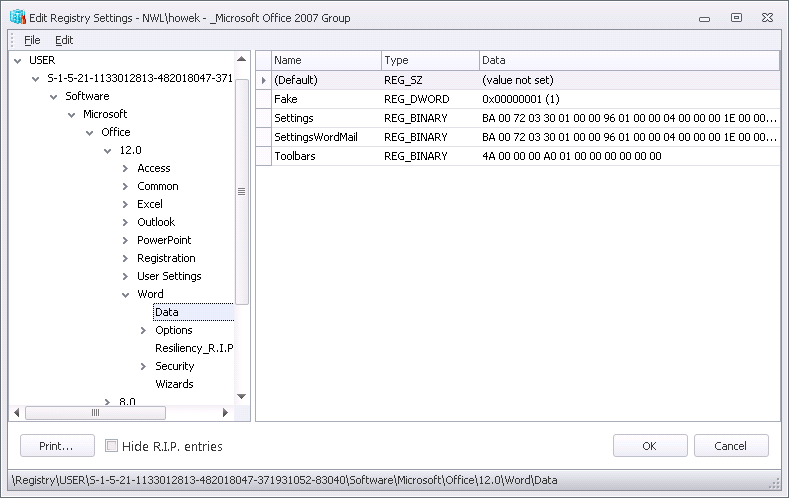
Task: Close the Edit Registry Settings window
Action: (767, 18)
